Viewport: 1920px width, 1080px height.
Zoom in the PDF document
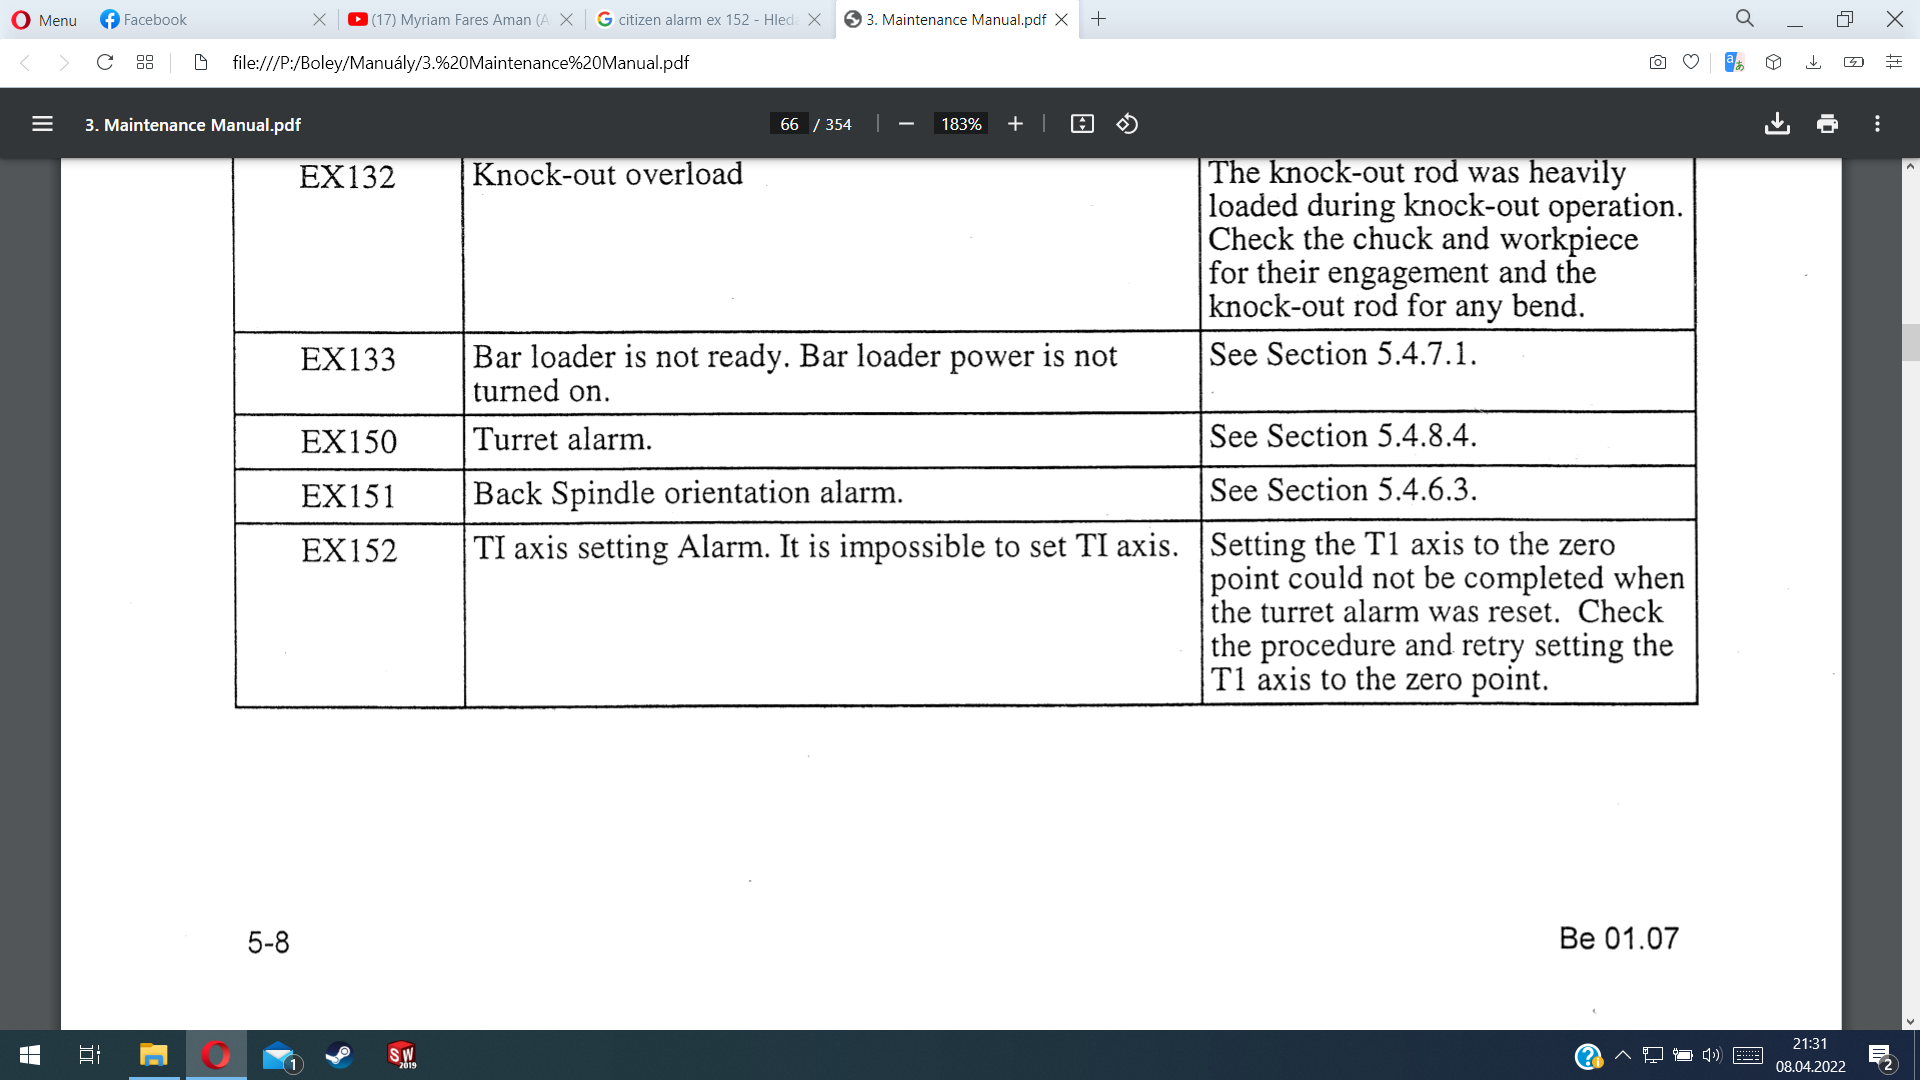click(1015, 124)
